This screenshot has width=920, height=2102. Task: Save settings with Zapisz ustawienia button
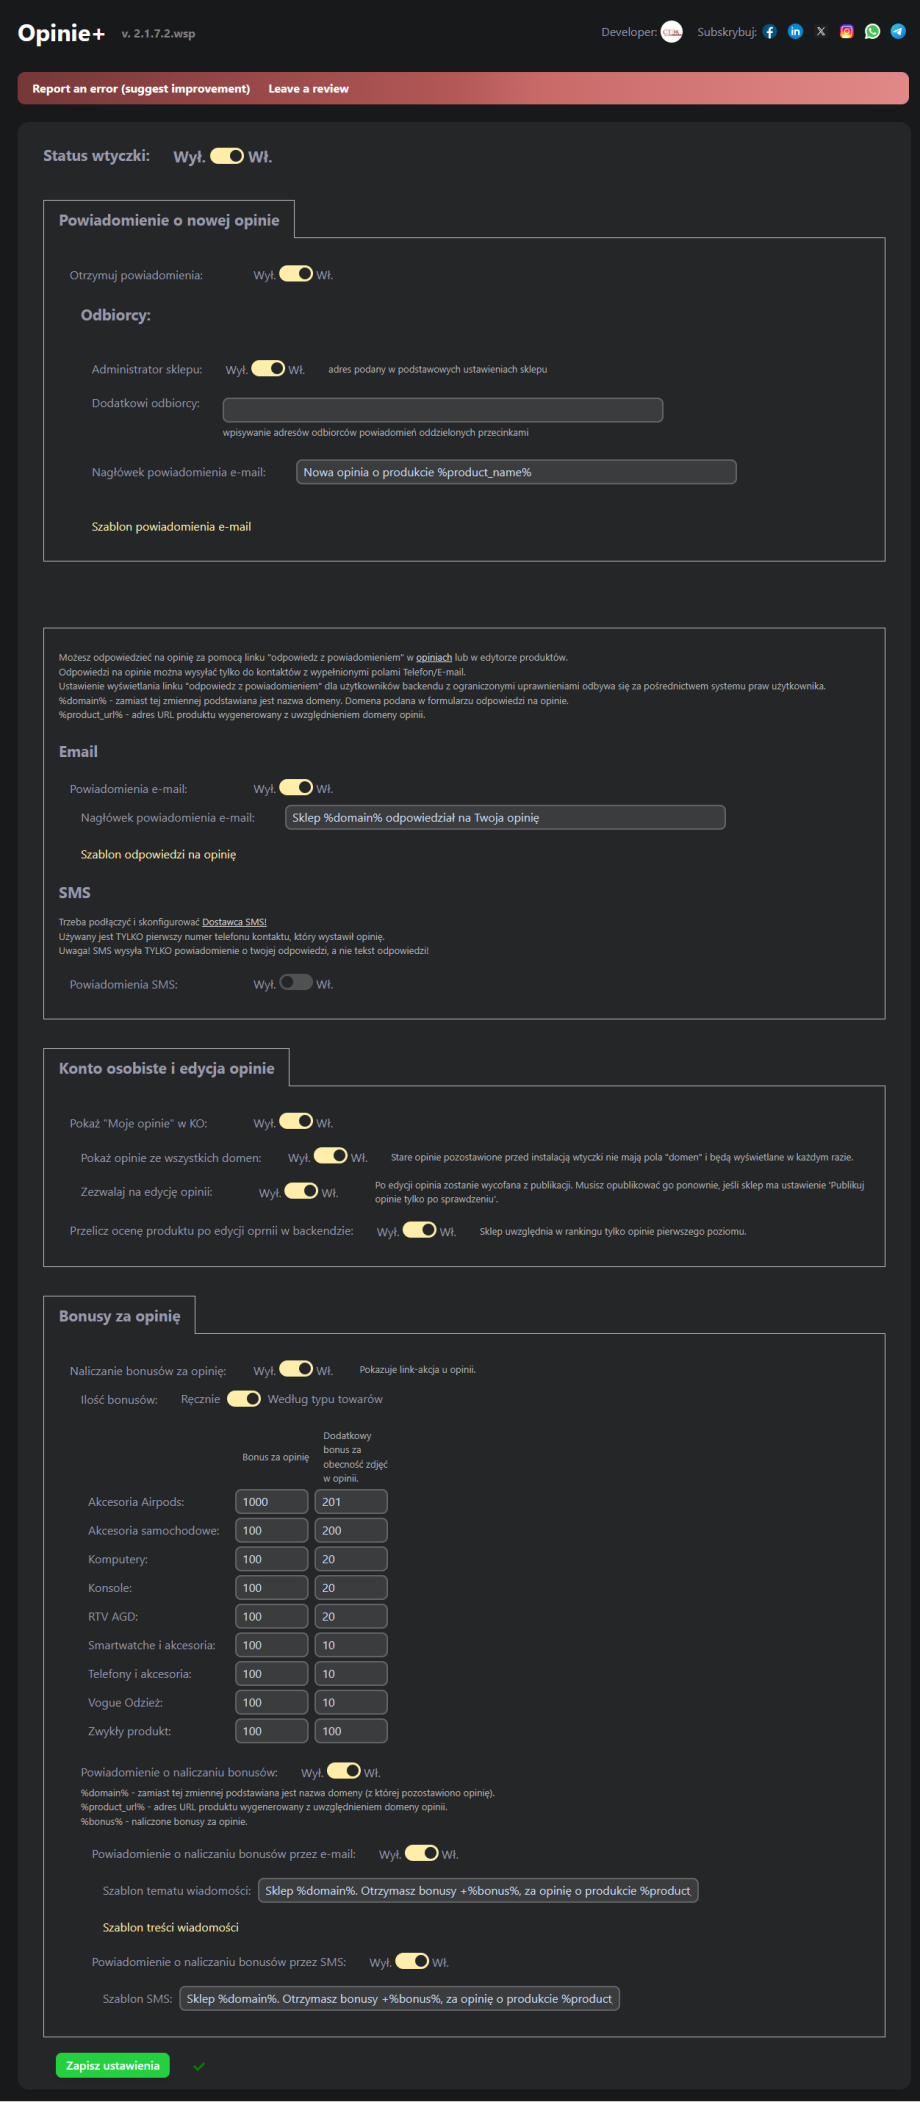113,2066
